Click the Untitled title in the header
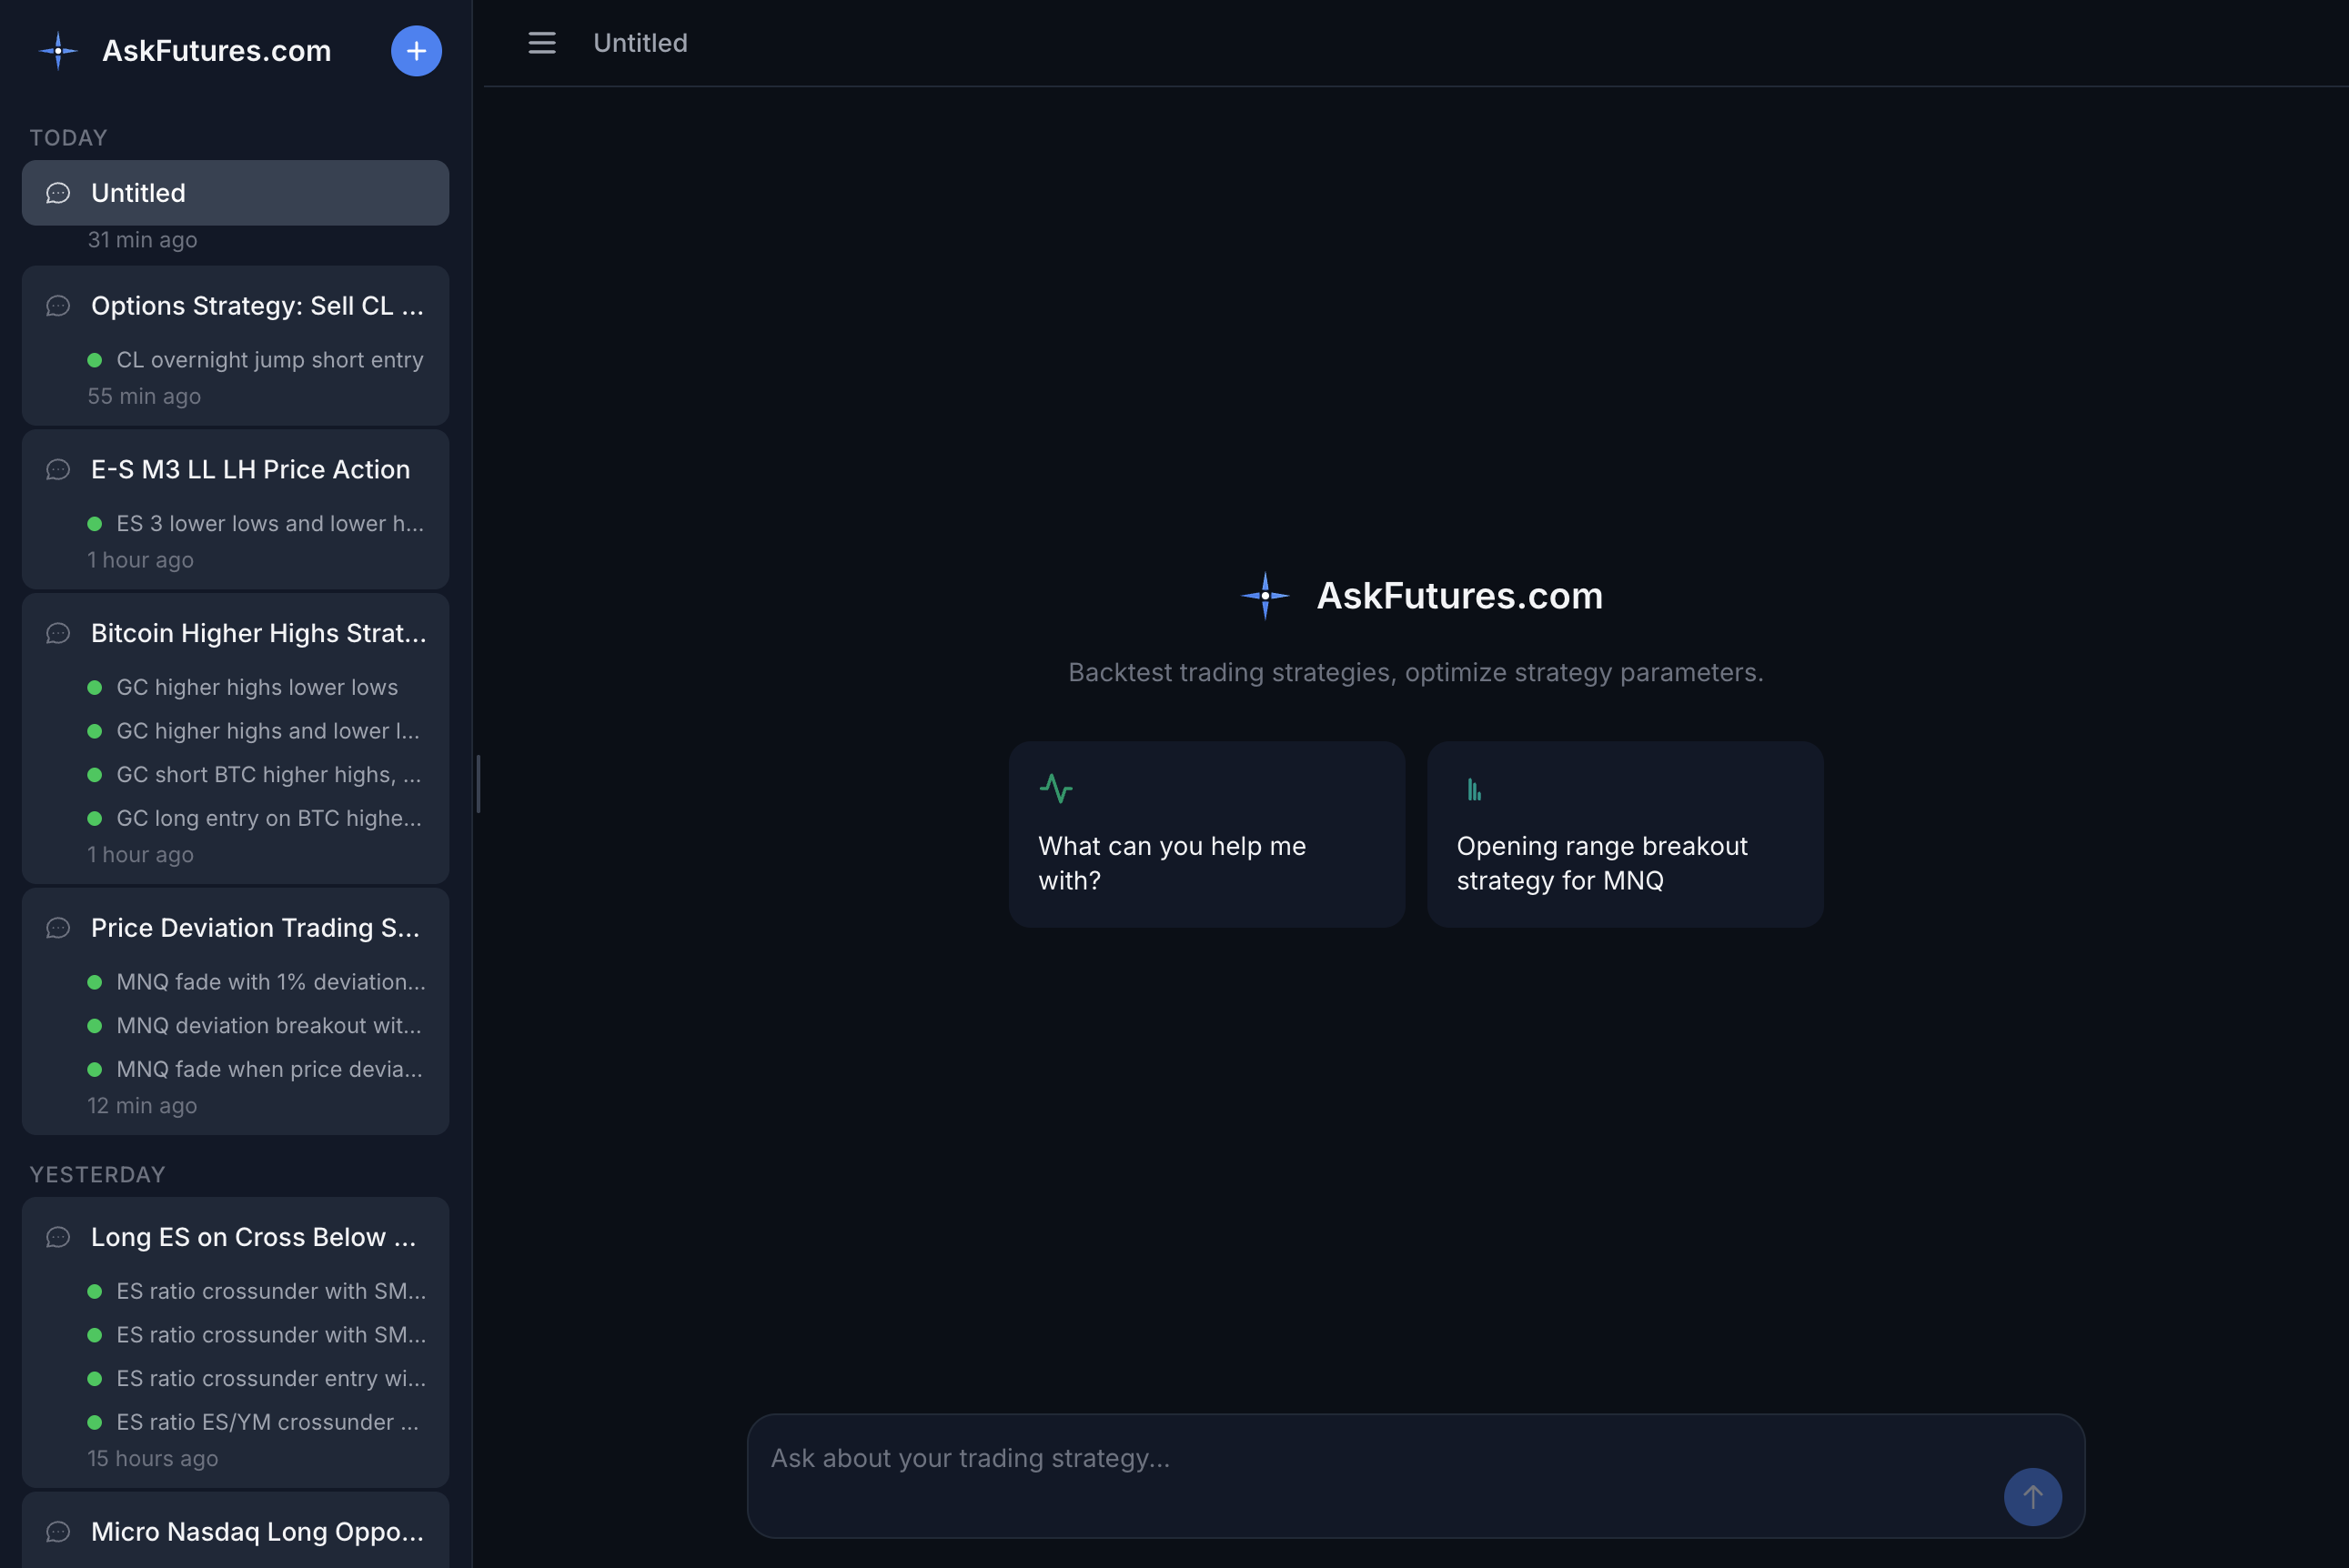The height and width of the screenshot is (1568, 2349). point(640,43)
